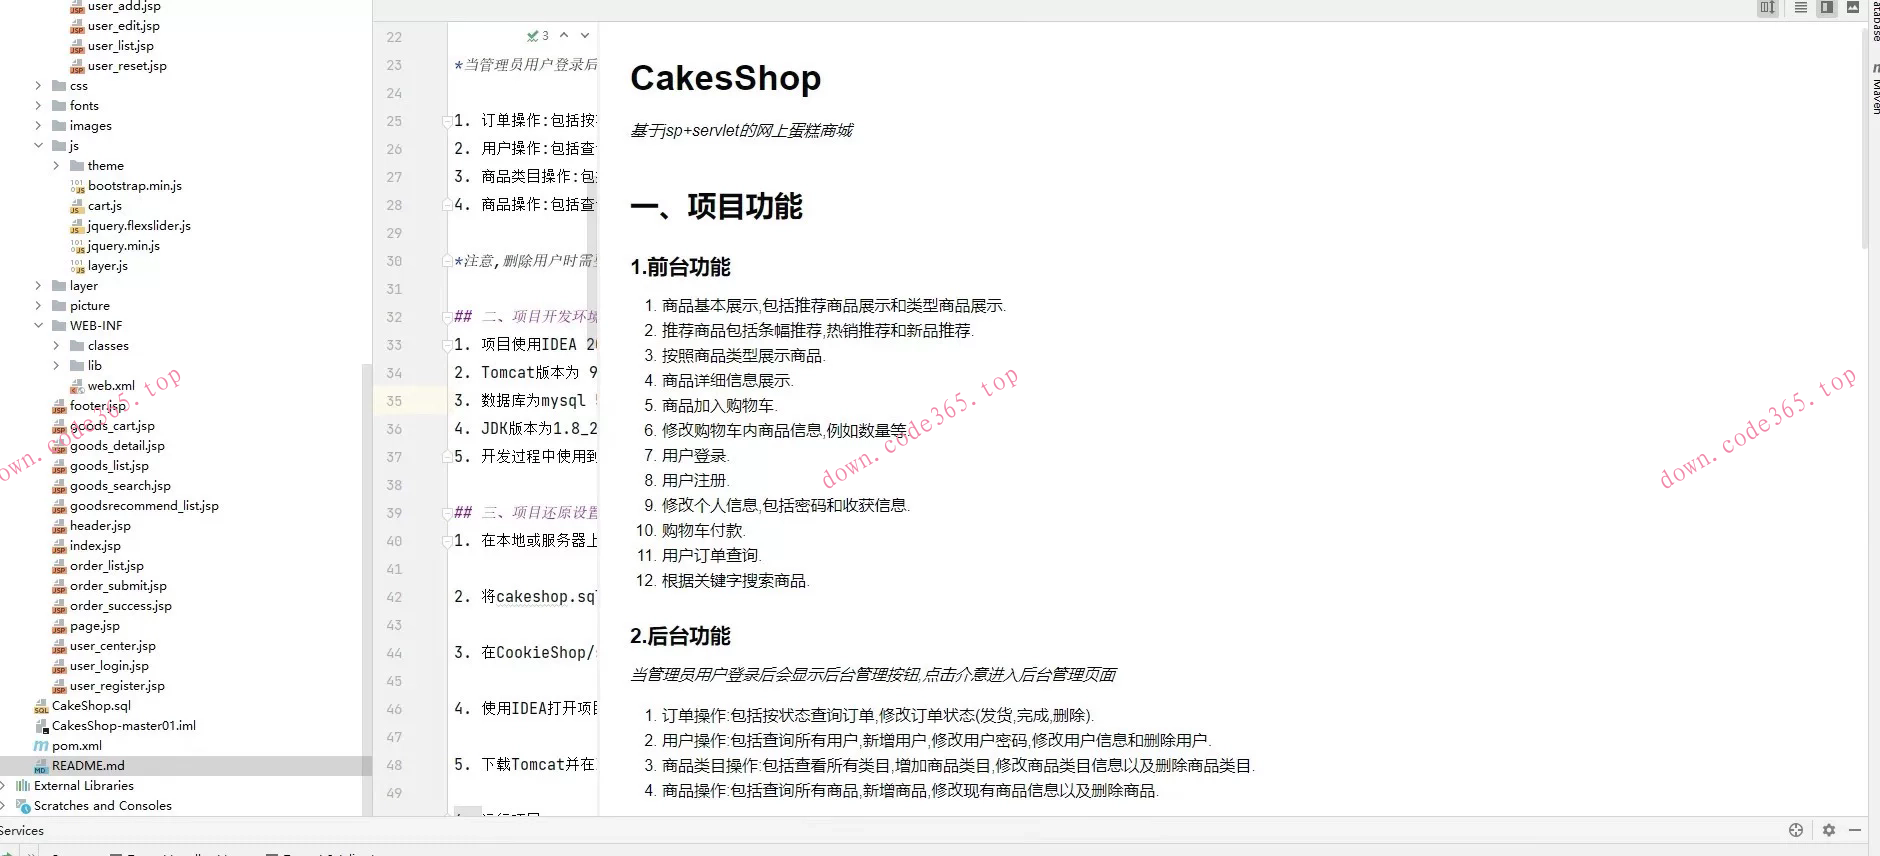1880x856 pixels.
Task: Open cart.js in project tree
Action: (x=104, y=206)
